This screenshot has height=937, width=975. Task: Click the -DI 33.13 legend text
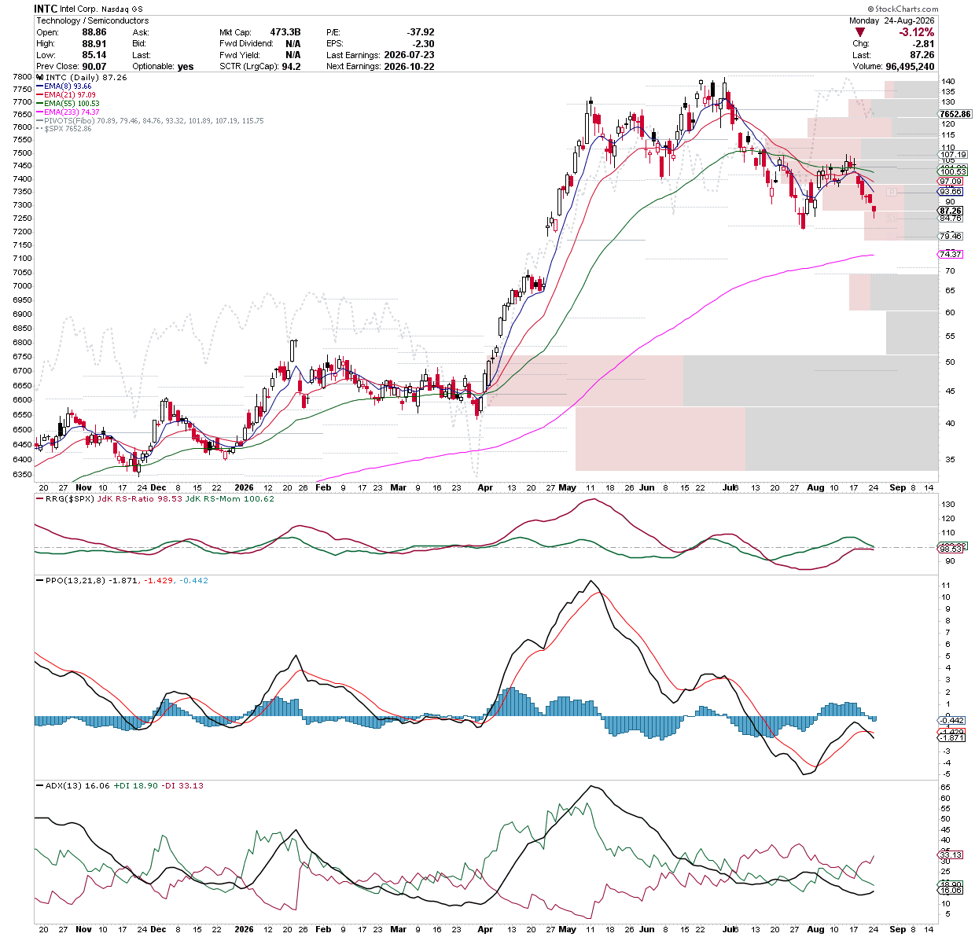(183, 786)
